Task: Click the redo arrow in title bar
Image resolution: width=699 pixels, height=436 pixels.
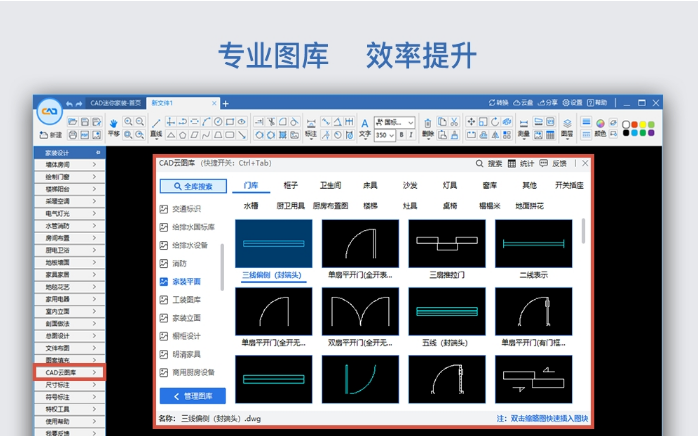Action: tap(79, 103)
